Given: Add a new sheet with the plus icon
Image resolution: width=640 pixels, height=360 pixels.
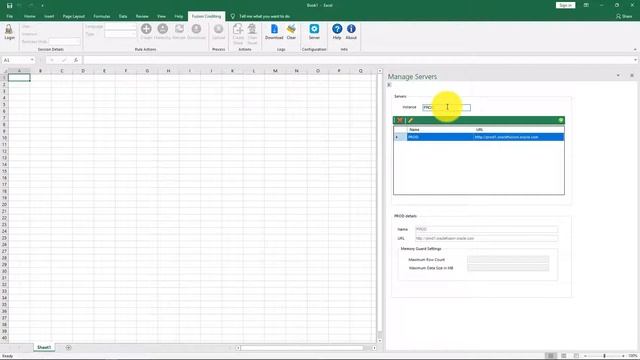Looking at the screenshot, I should (68, 348).
